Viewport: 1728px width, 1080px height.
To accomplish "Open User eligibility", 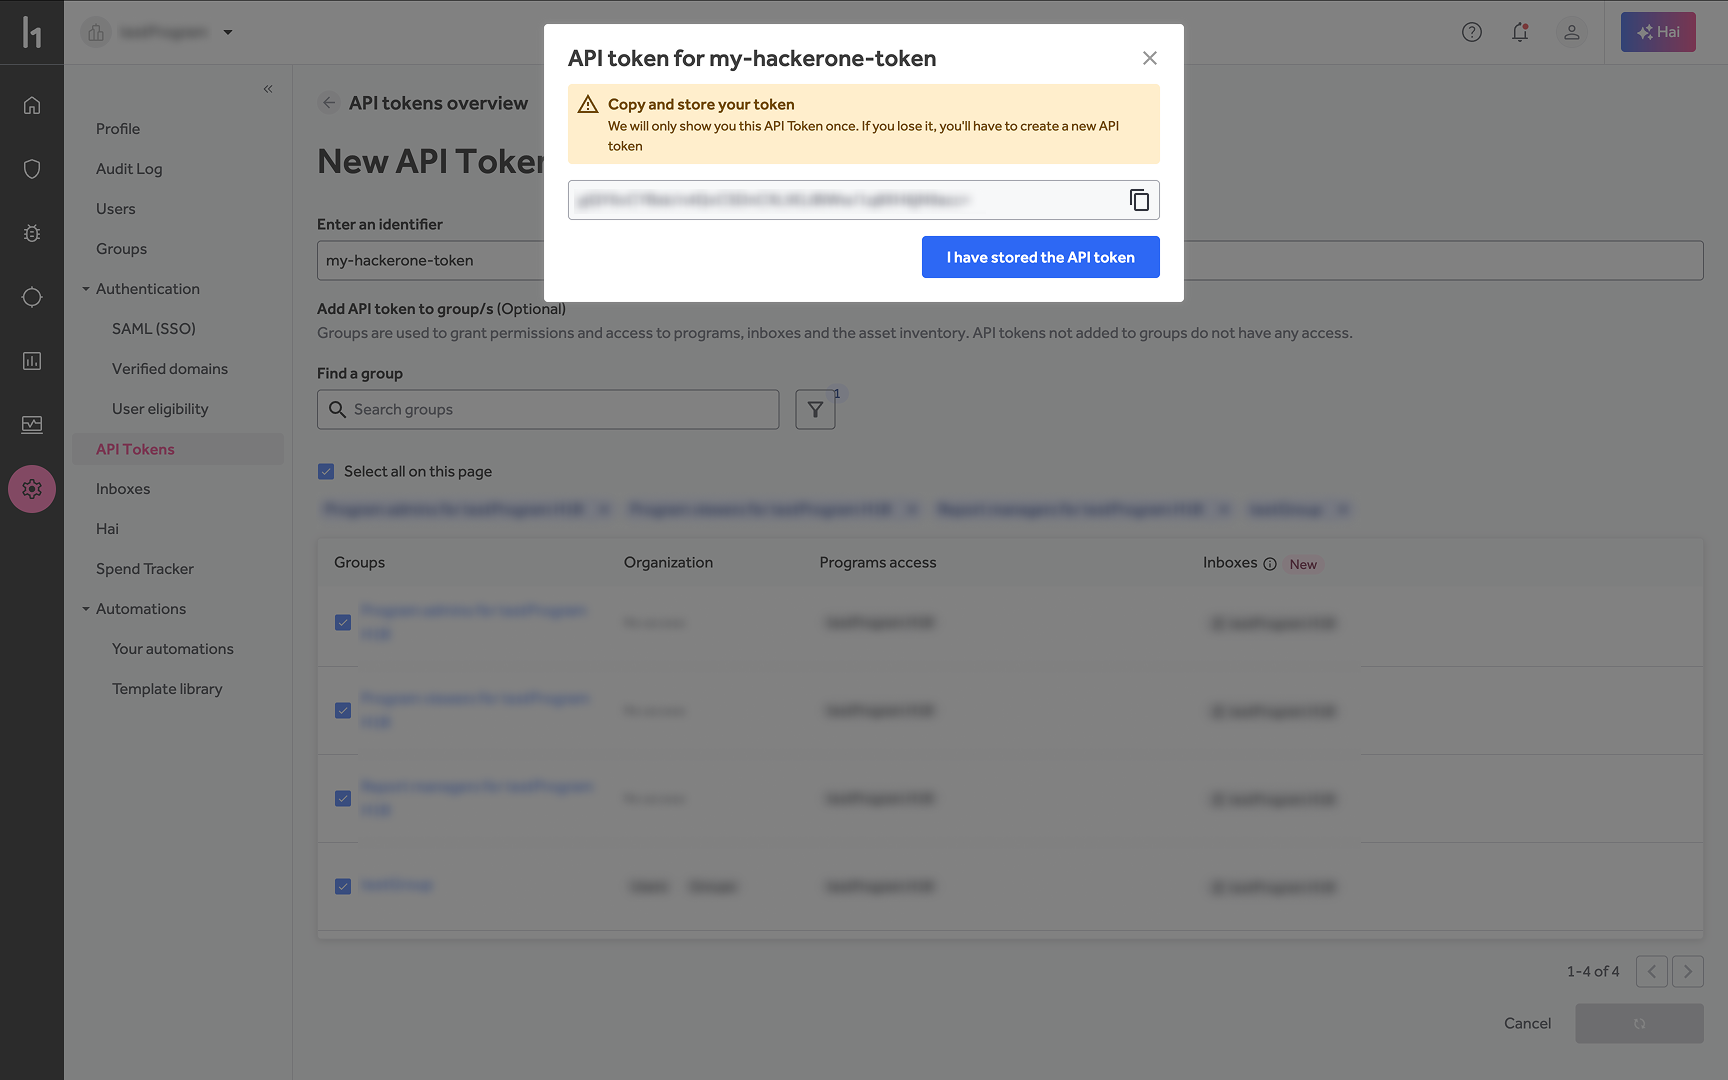I will [x=160, y=409].
